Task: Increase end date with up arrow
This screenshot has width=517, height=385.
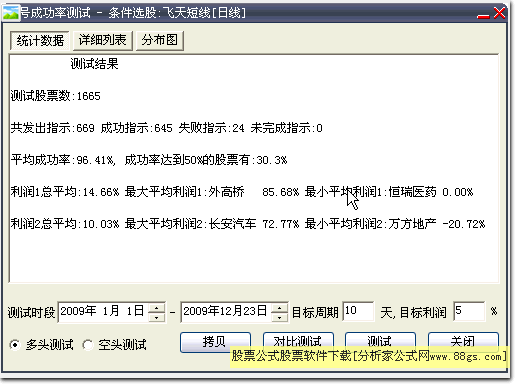Action: tap(279, 307)
